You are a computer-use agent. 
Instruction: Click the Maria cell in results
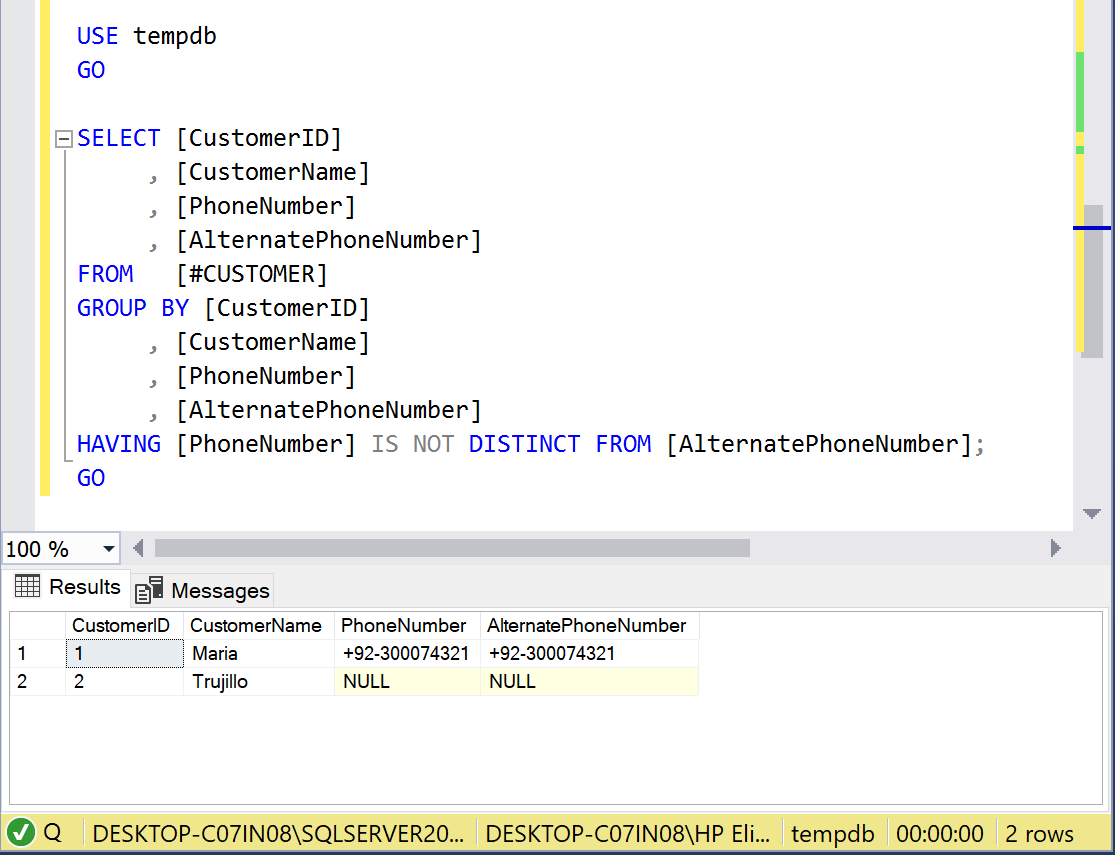click(258, 654)
